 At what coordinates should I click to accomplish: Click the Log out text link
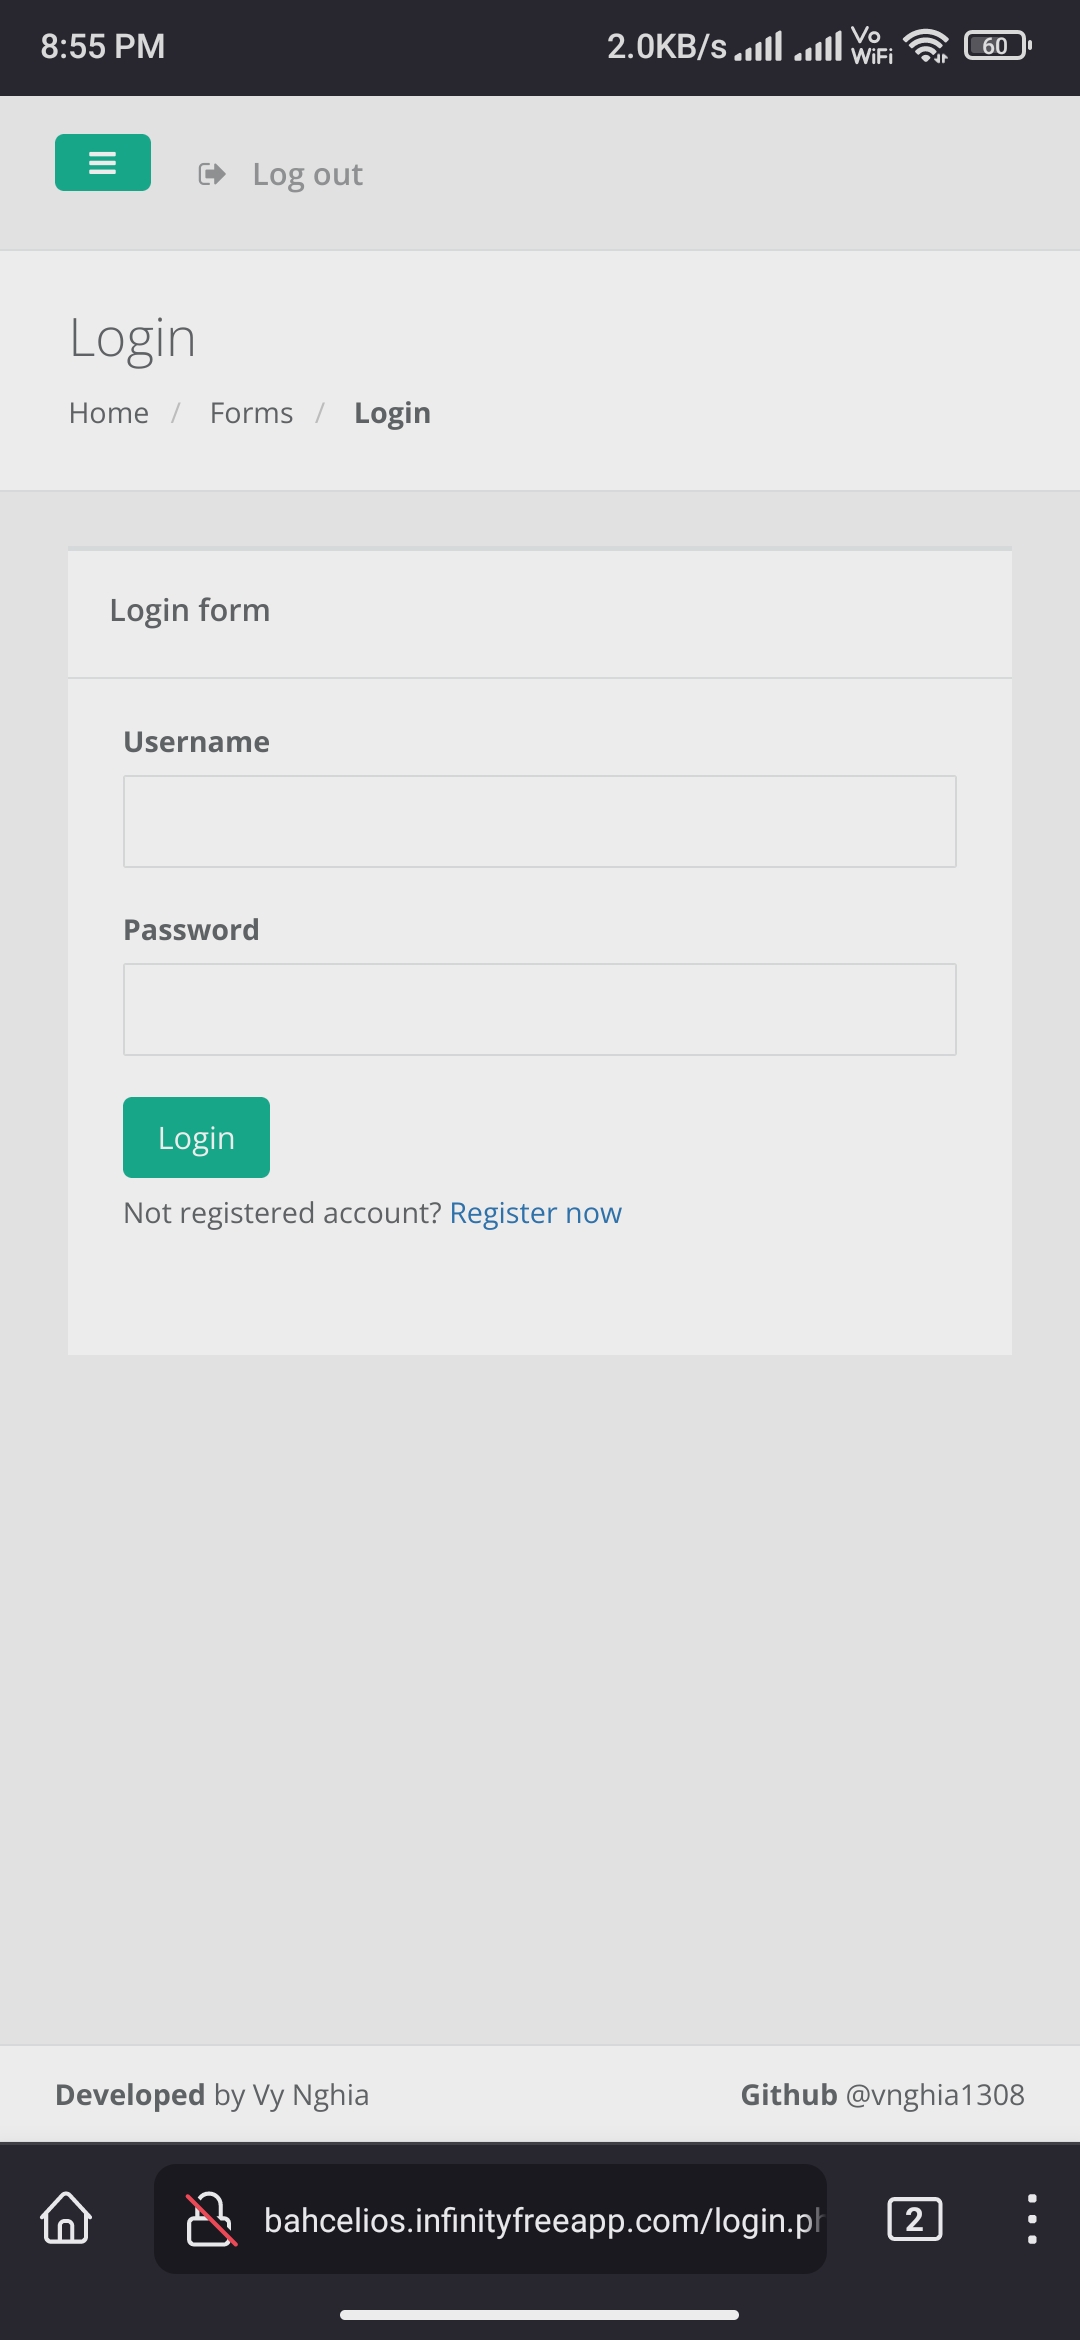(x=307, y=174)
